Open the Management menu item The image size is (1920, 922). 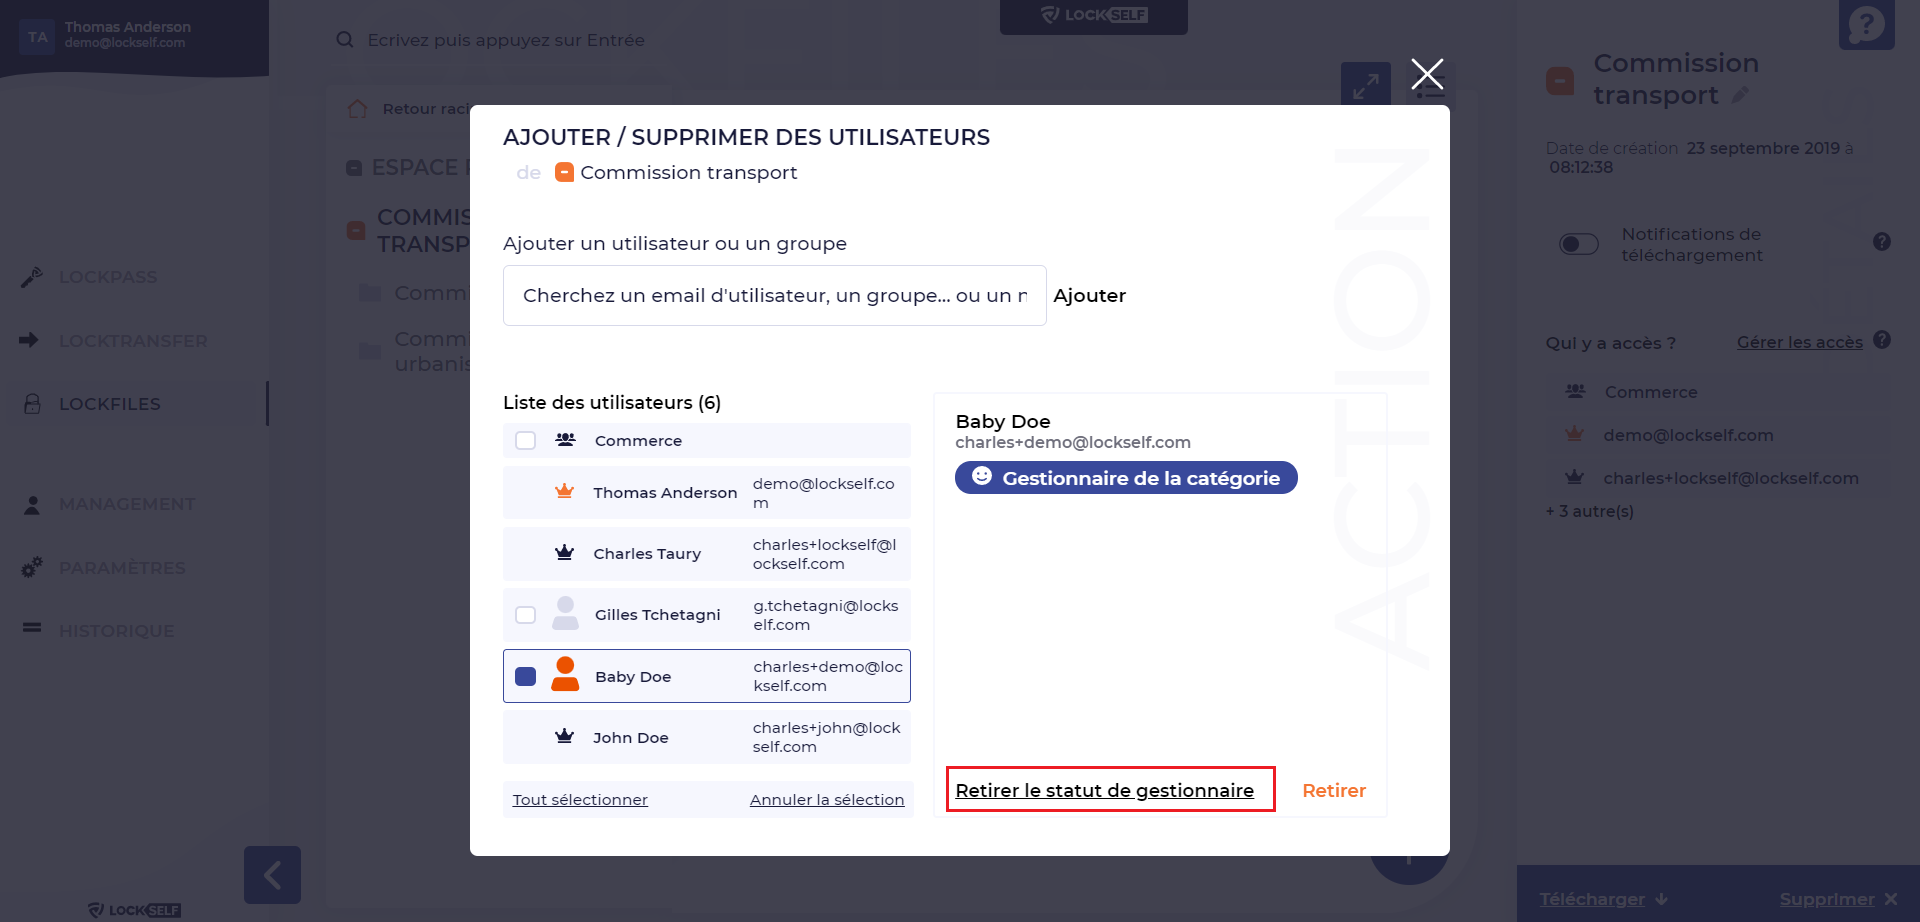[126, 504]
